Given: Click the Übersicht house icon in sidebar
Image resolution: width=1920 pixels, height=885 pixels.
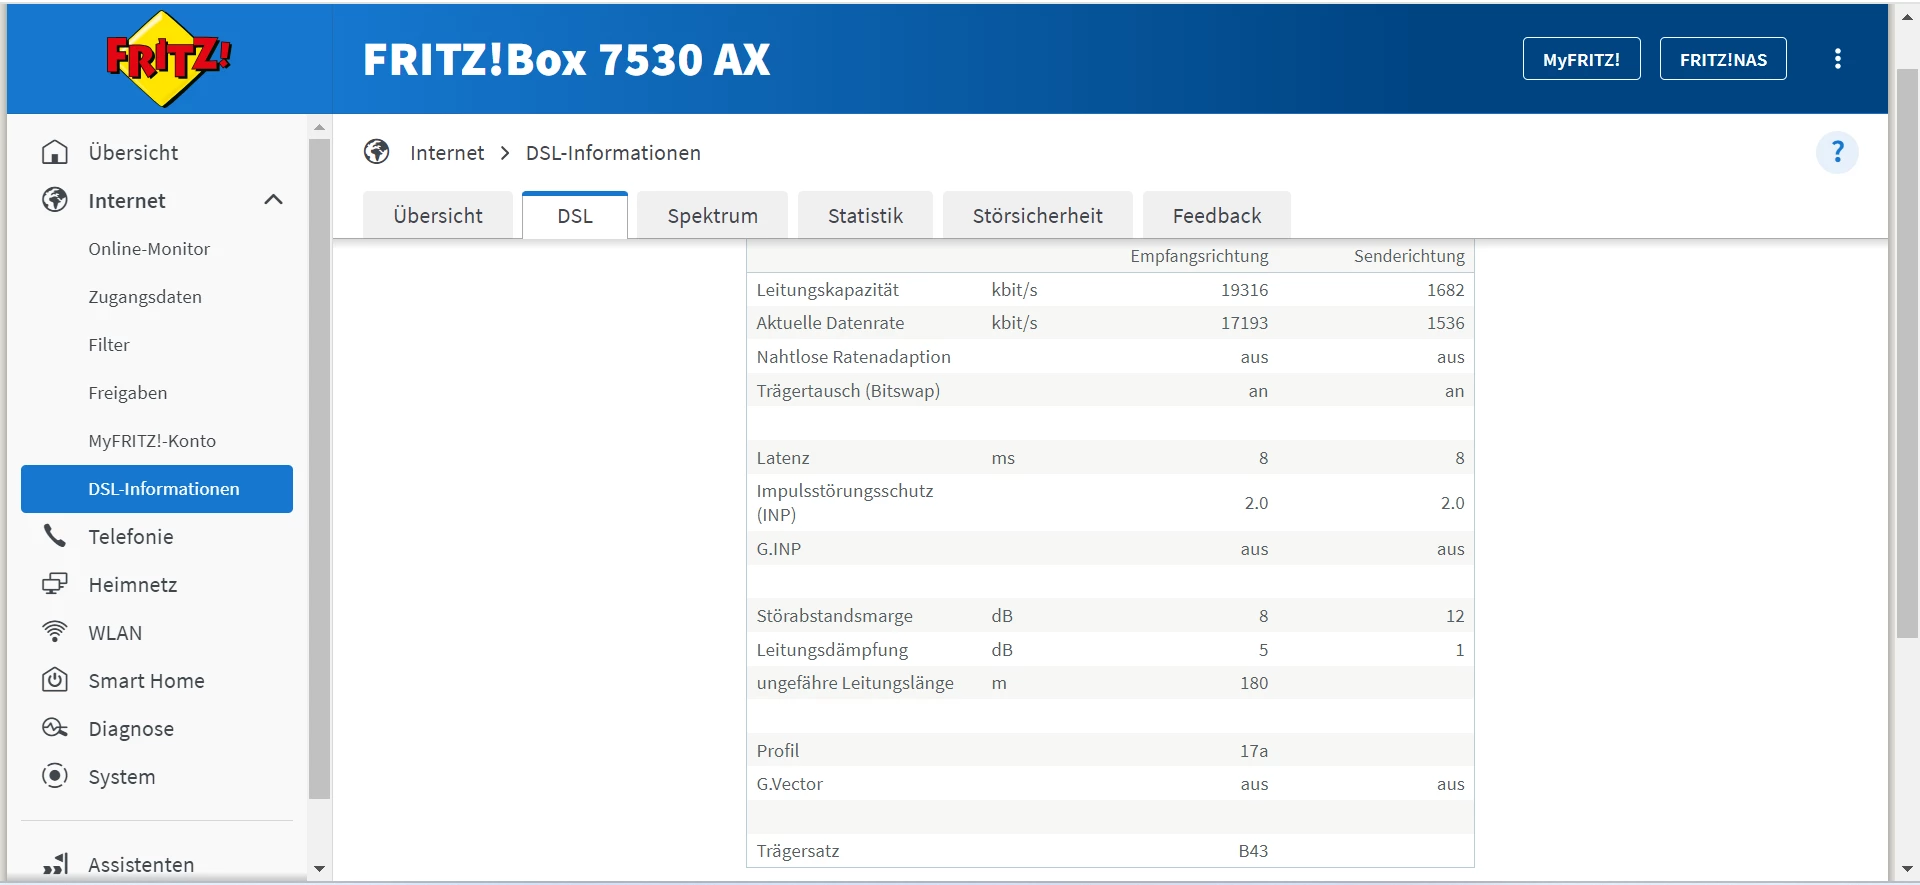Looking at the screenshot, I should [55, 152].
